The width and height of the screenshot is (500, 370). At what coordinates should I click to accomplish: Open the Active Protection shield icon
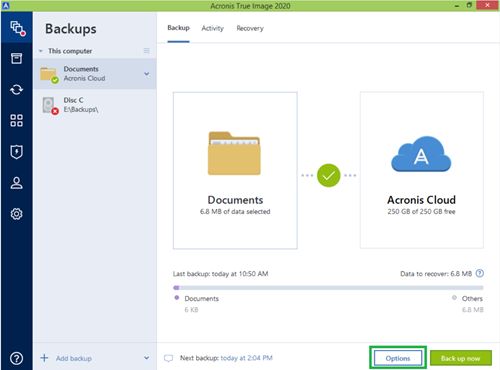16,152
